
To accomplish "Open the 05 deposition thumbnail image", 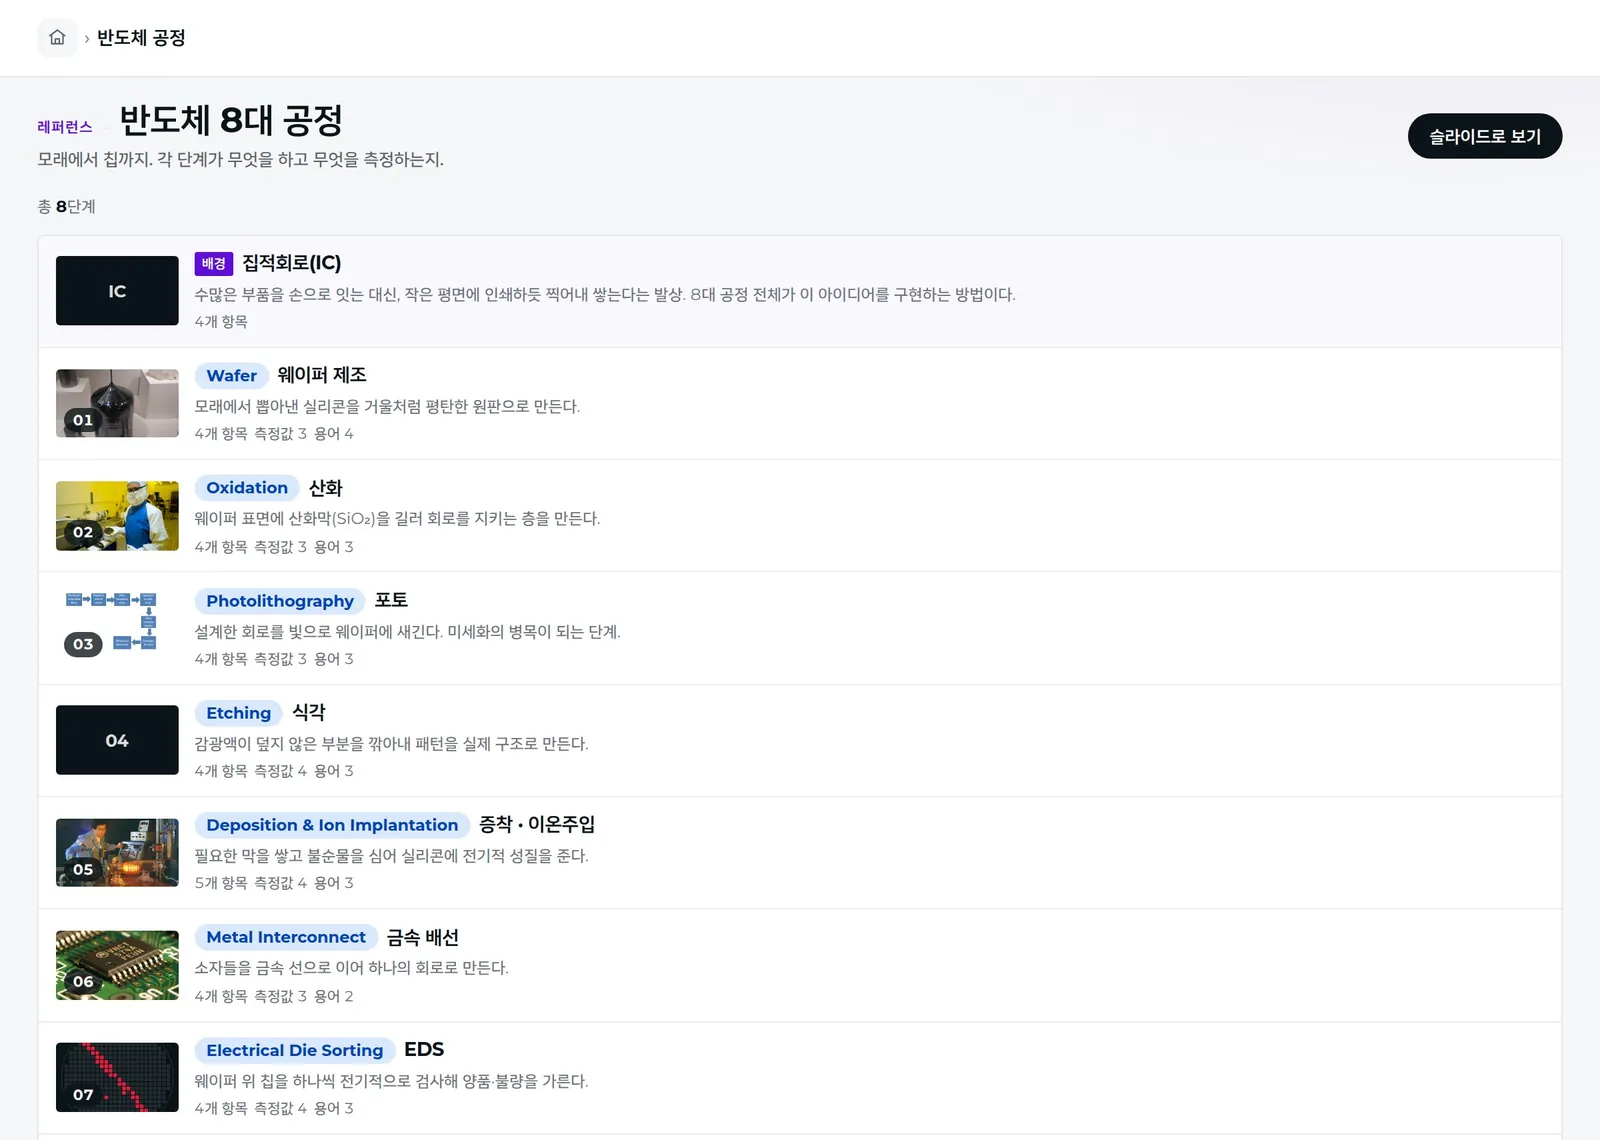I will (117, 853).
